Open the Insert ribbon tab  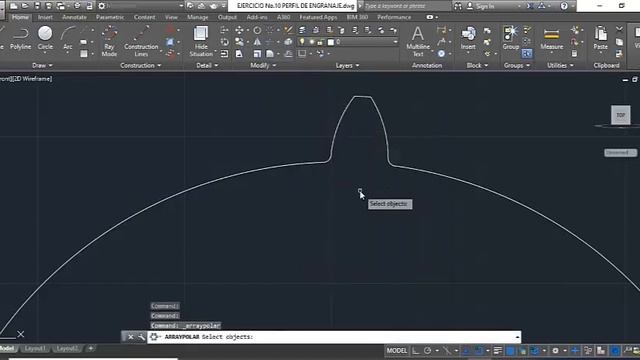point(45,17)
